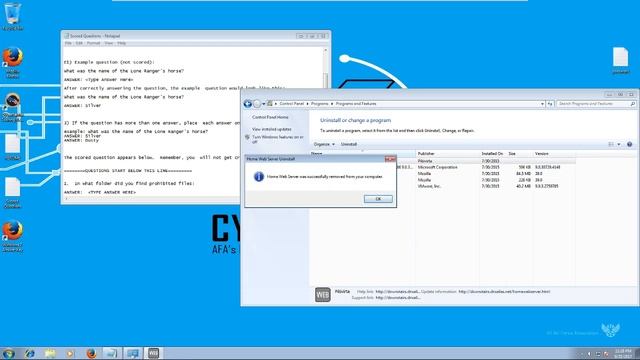Click Programs and Features breadcrumb segment
This screenshot has width=640, height=360.
[356, 104]
